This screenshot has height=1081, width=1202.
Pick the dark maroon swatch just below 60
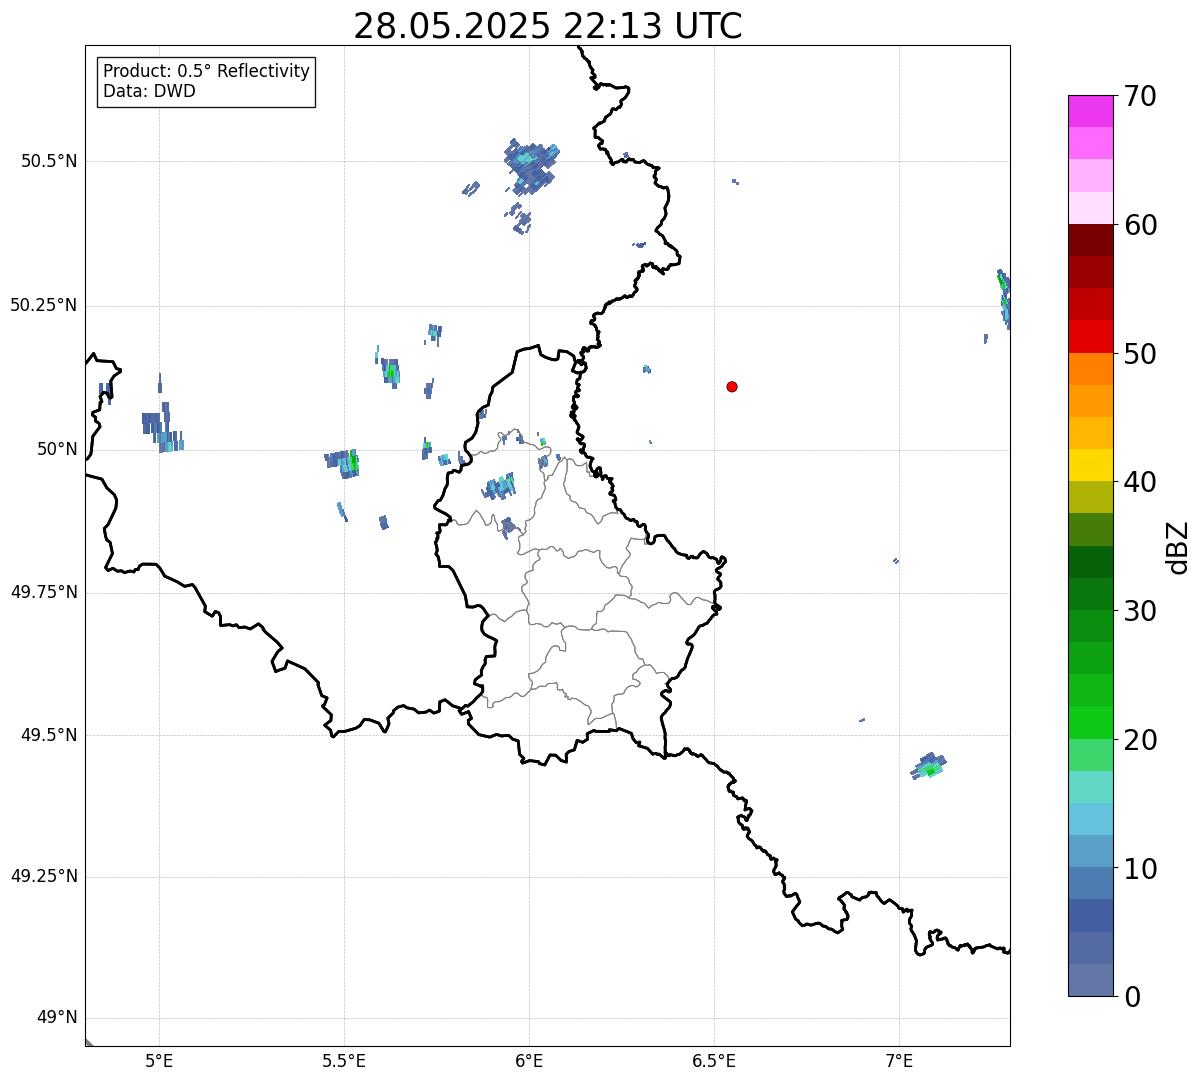click(1090, 240)
